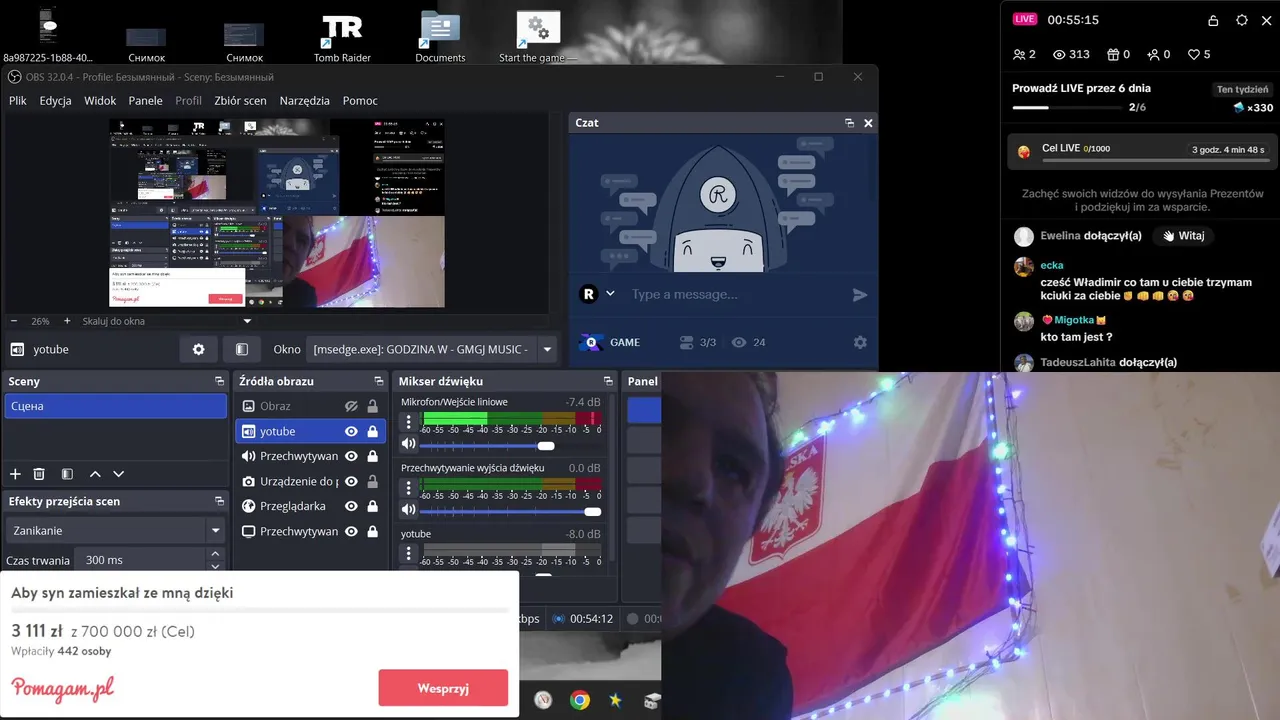Unlock the yotube source

372,431
